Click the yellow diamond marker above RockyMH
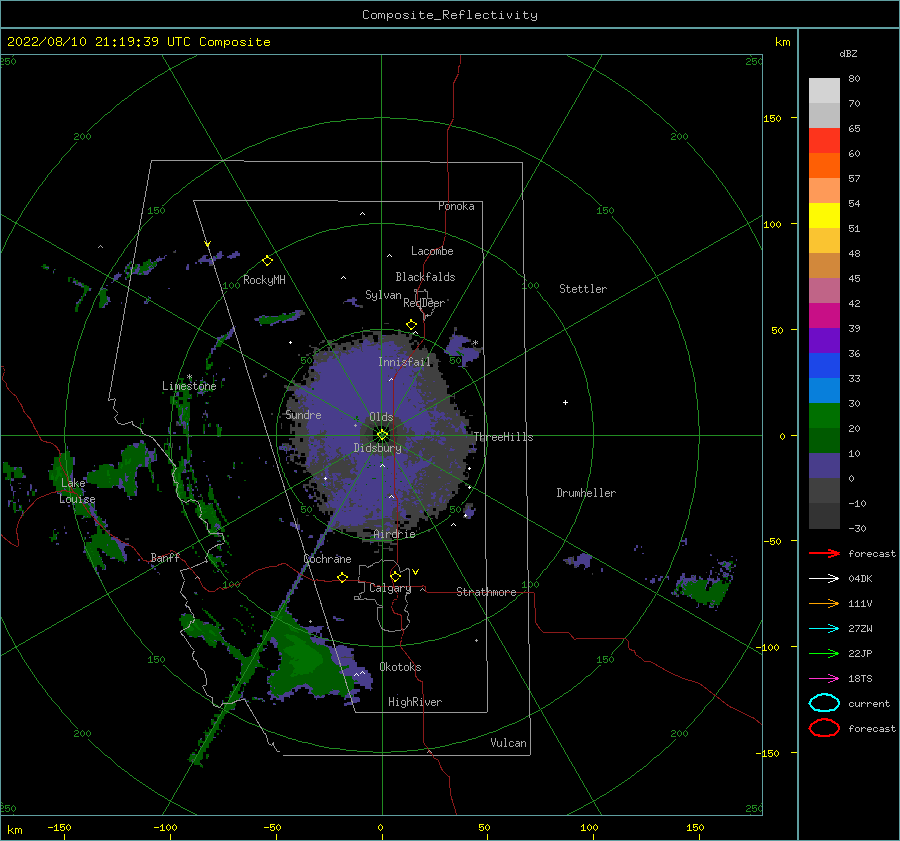The image size is (900, 841). tap(267, 261)
